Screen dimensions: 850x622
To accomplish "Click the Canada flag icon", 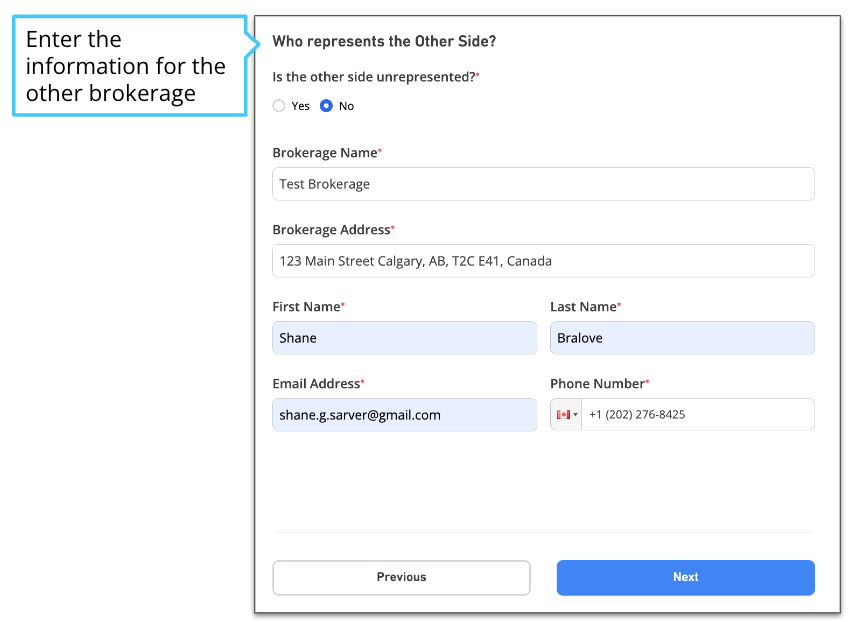I will pos(563,414).
